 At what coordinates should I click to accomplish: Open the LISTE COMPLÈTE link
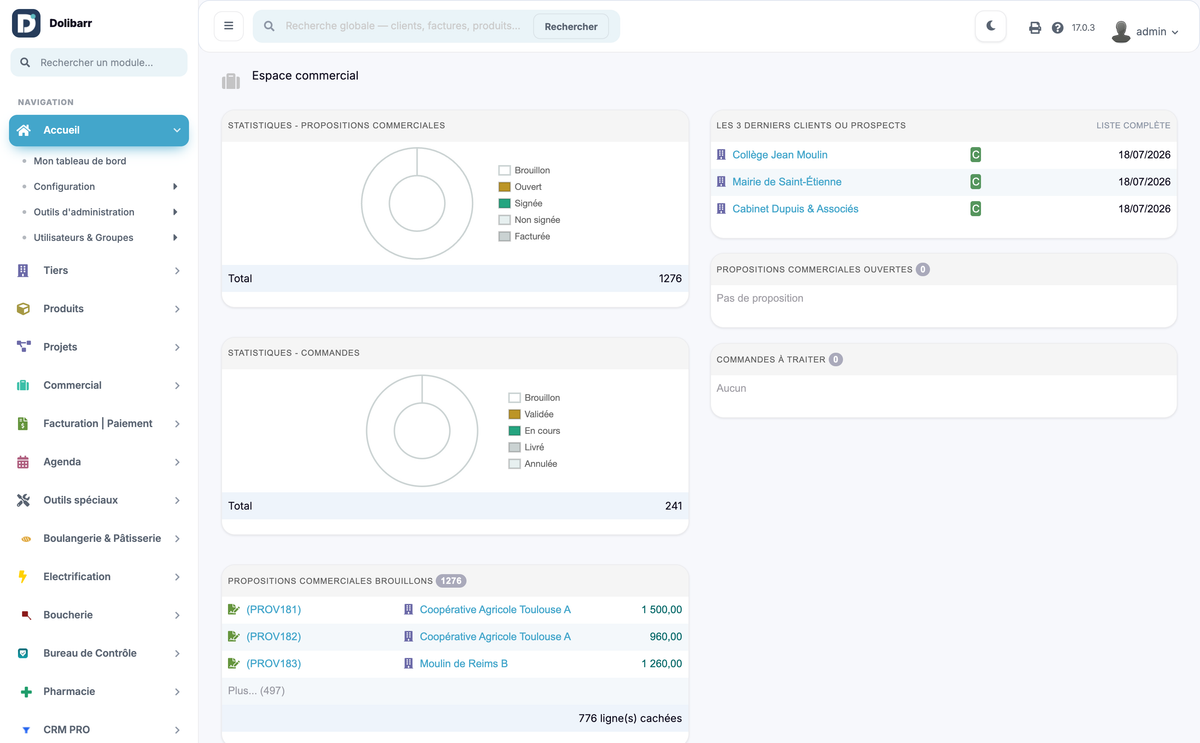[1133, 126]
